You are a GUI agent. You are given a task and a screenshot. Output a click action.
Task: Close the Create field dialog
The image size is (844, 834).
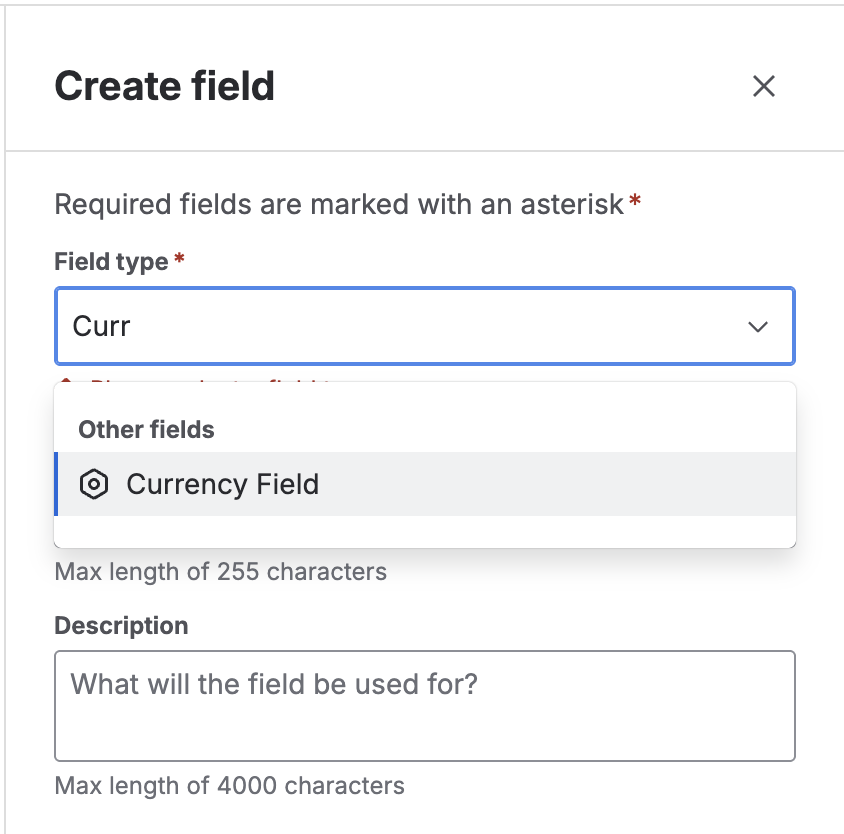click(763, 86)
